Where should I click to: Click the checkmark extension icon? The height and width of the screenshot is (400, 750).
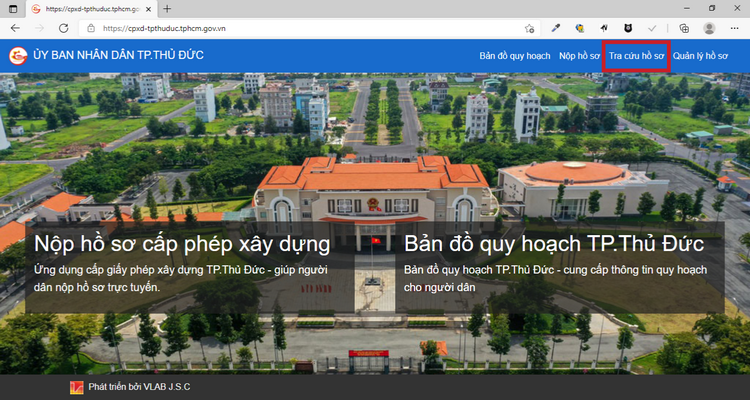pos(652,28)
